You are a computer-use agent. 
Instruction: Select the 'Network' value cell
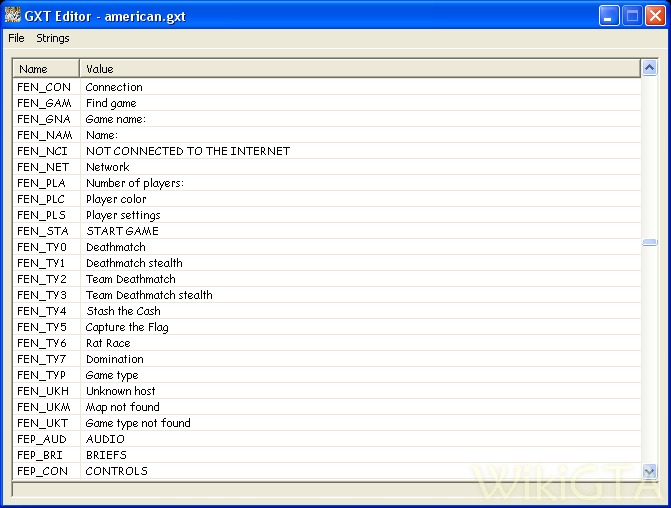[x=107, y=167]
